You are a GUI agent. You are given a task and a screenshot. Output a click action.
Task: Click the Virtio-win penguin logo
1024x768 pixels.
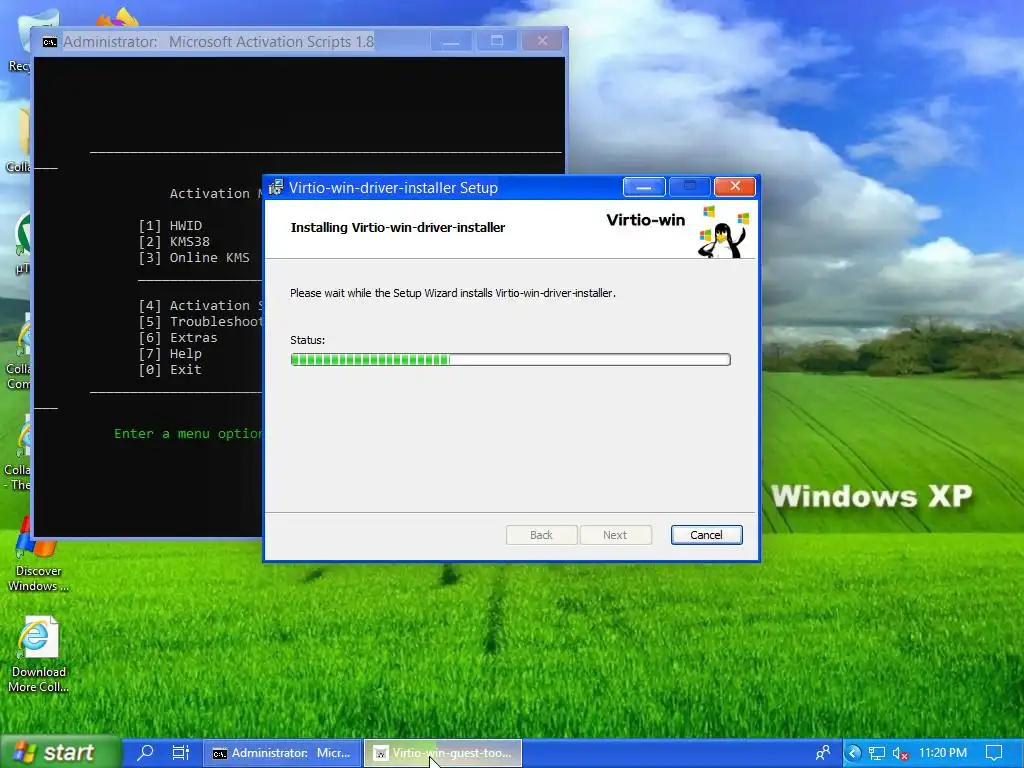tap(723, 232)
